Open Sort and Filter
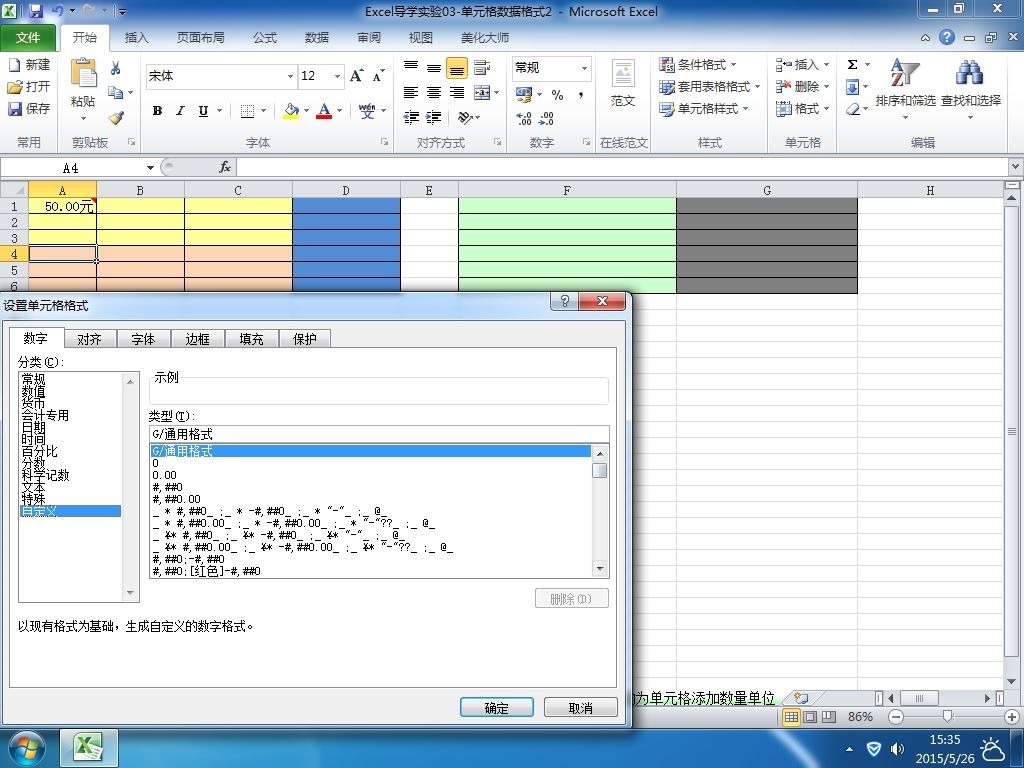The image size is (1024, 768). tap(905, 88)
